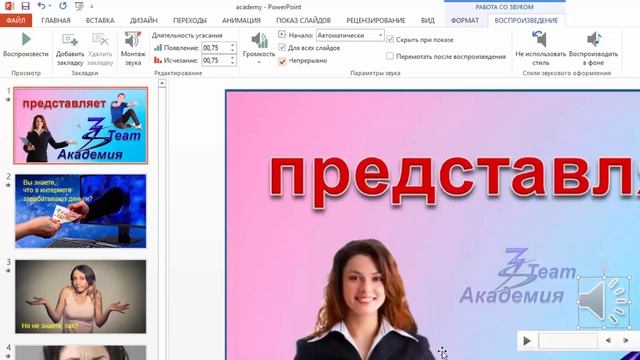This screenshot has height=360, width=640.
Task: Select the speaker audio icon on slide
Action: [604, 302]
